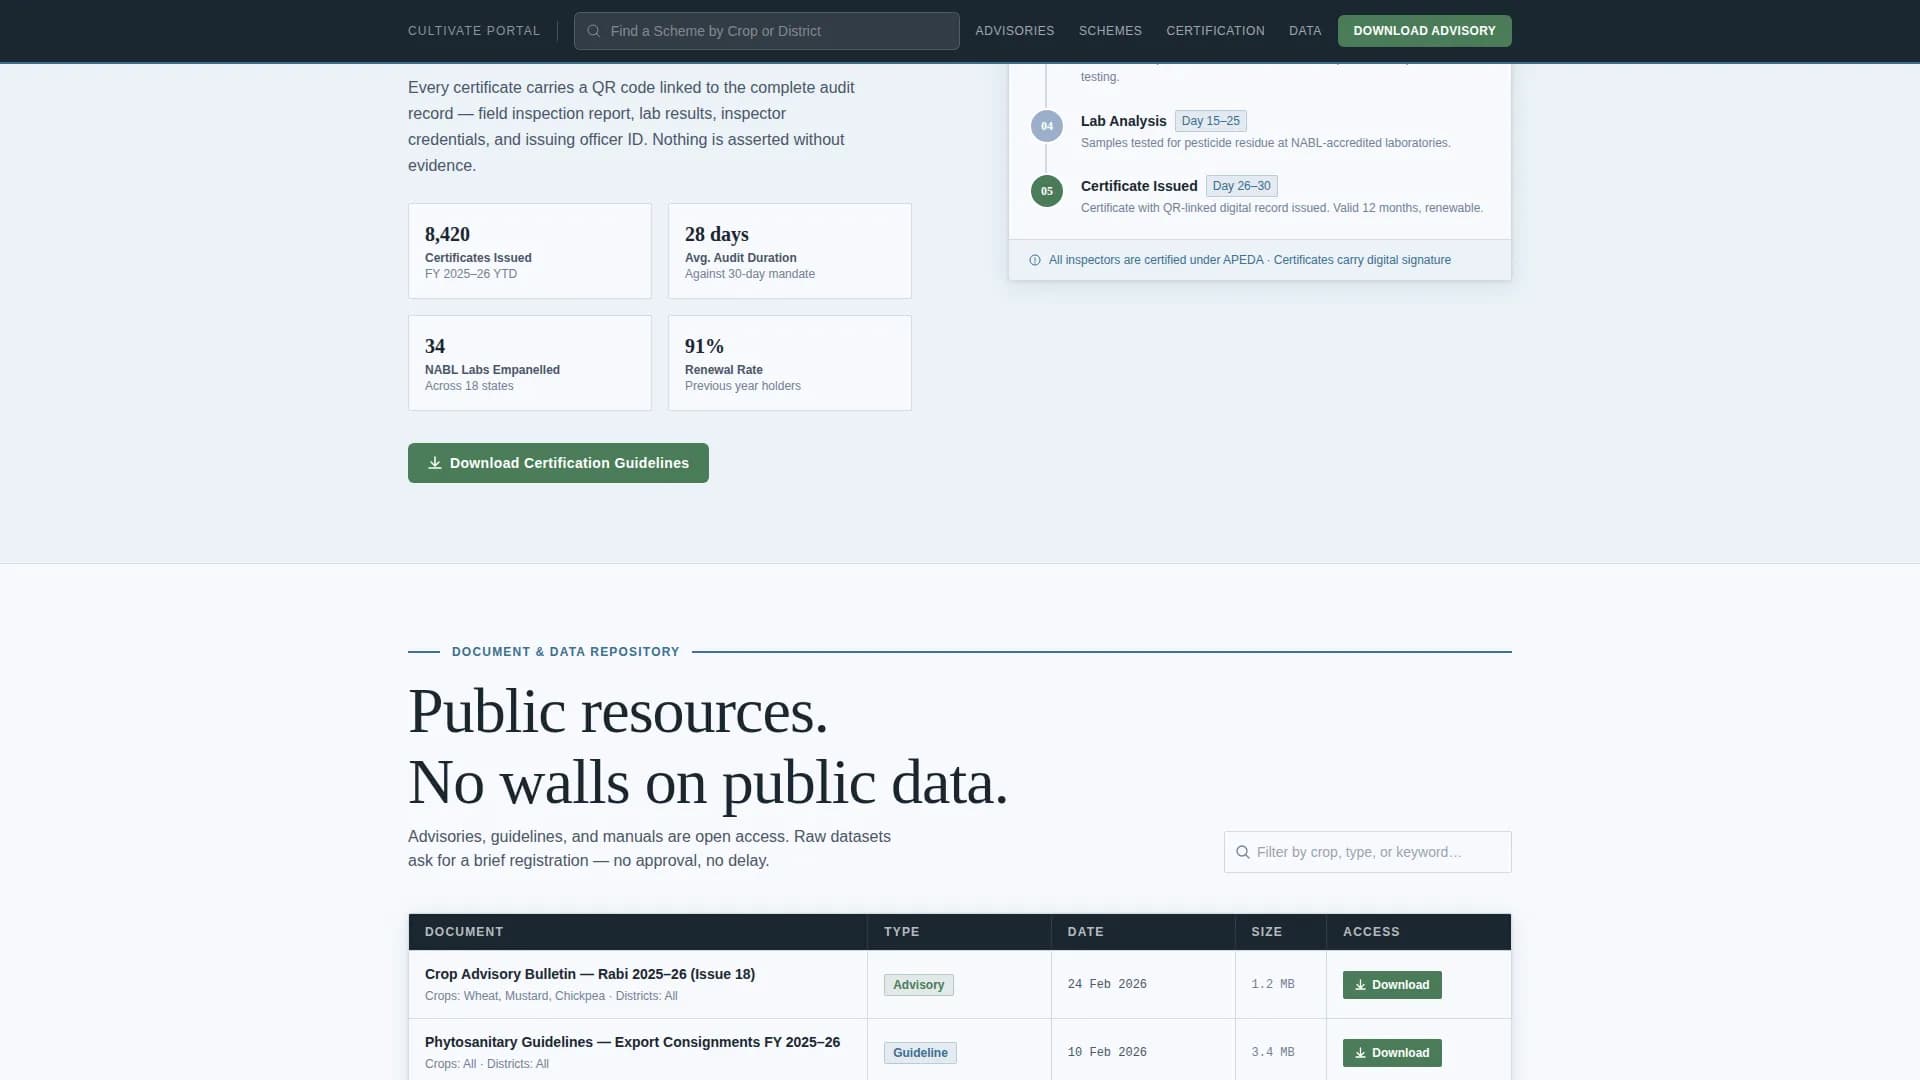Click the 91% Renewal Rate card
Image resolution: width=1920 pixels, height=1080 pixels.
click(790, 363)
